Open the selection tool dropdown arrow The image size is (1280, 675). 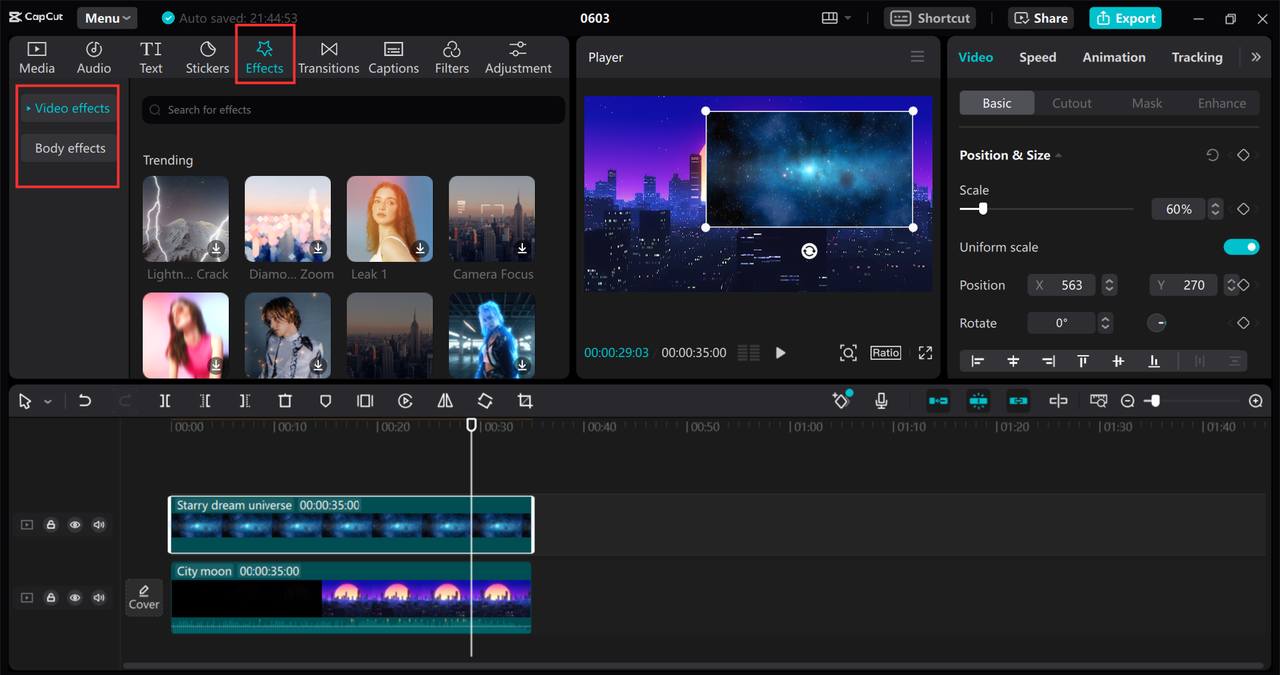tap(48, 402)
